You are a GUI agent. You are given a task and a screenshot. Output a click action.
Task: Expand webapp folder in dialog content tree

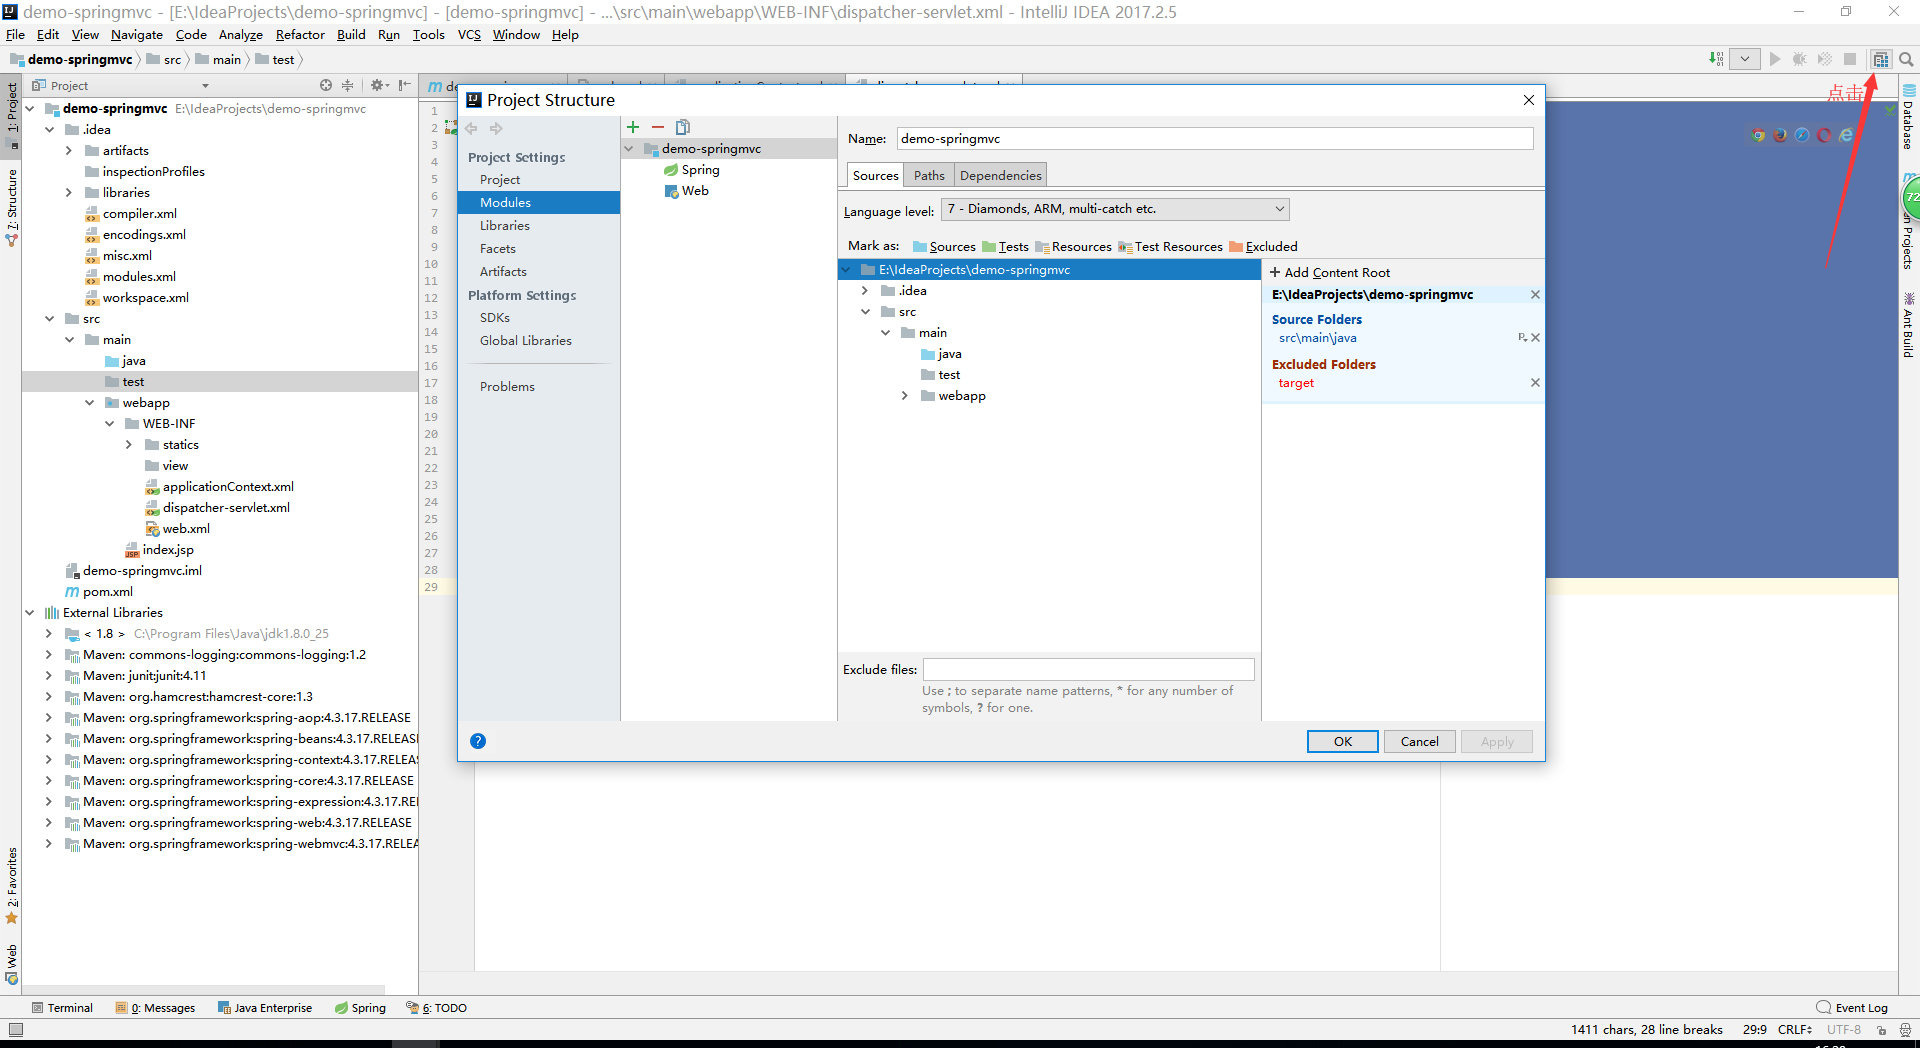click(905, 396)
